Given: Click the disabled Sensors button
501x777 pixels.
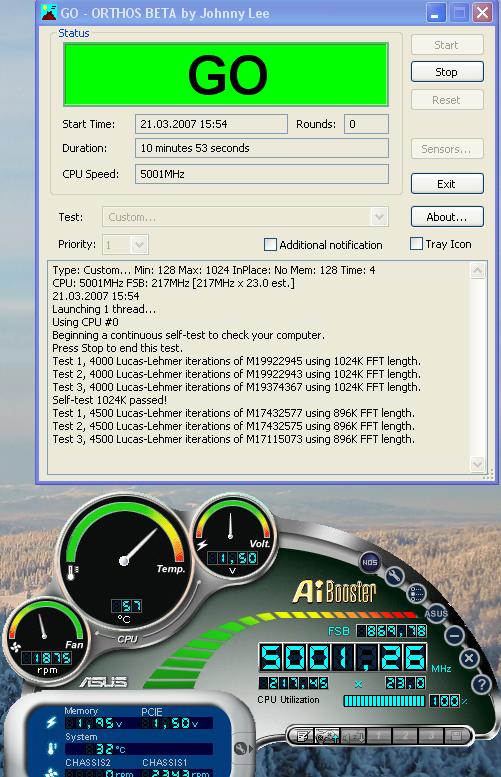Looking at the screenshot, I should coord(446,149).
